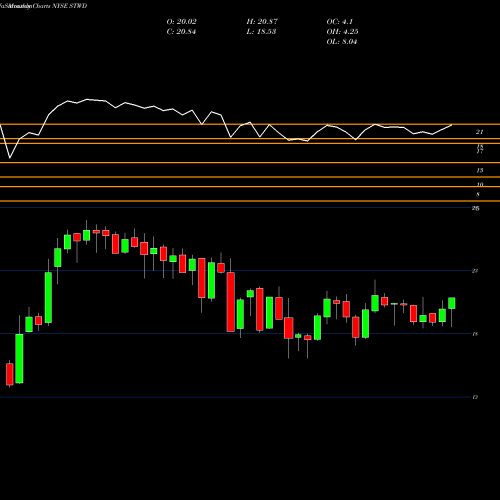
Task: Select the "L: 18.53" low price text
Action: (x=261, y=32)
